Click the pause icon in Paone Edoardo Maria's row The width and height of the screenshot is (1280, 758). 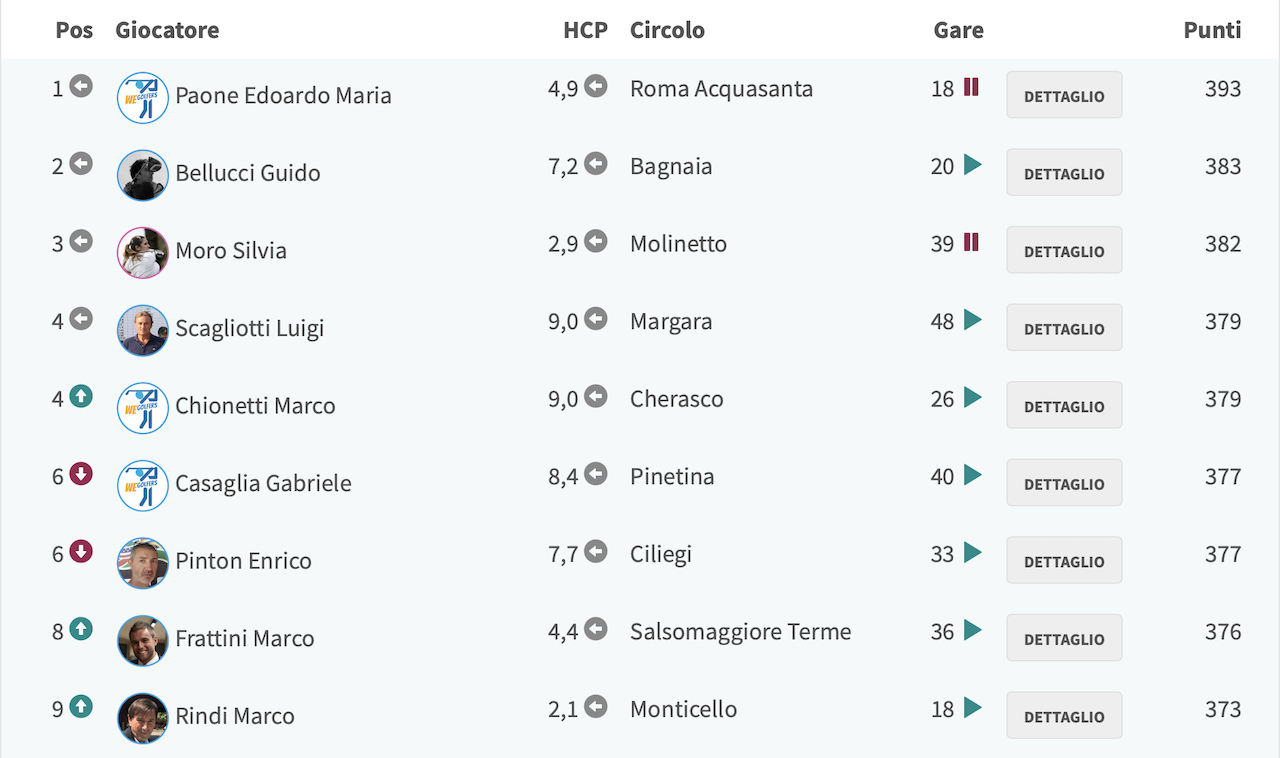click(x=971, y=87)
